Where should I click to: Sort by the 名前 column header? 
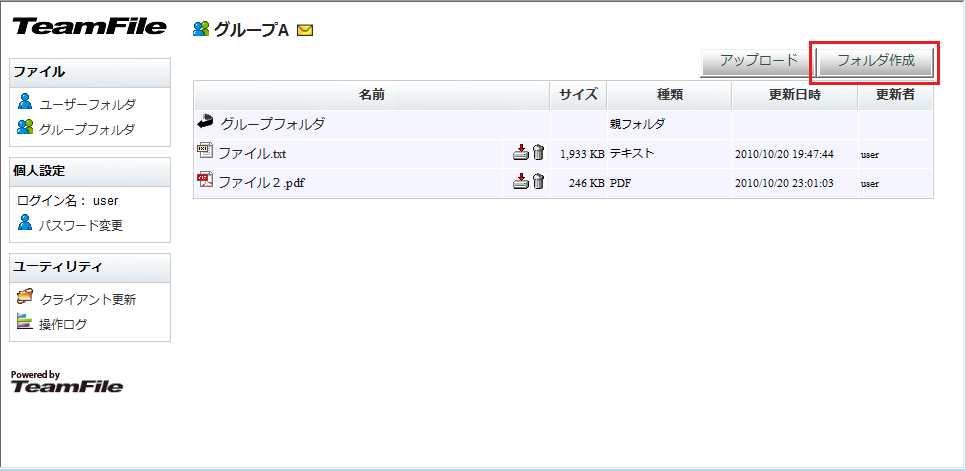[x=371, y=95]
